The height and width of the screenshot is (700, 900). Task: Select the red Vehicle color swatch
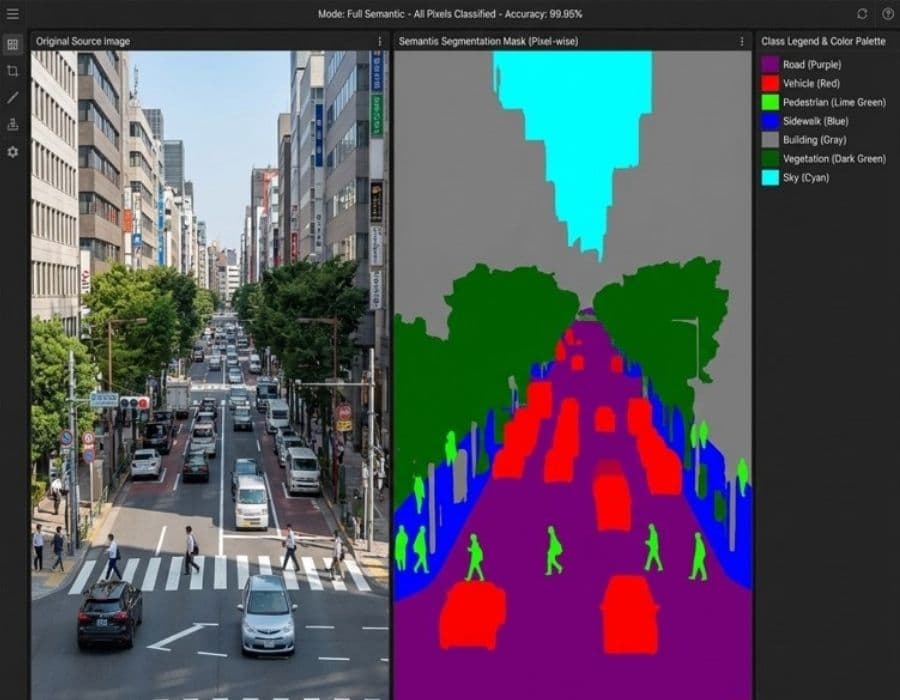[x=770, y=83]
